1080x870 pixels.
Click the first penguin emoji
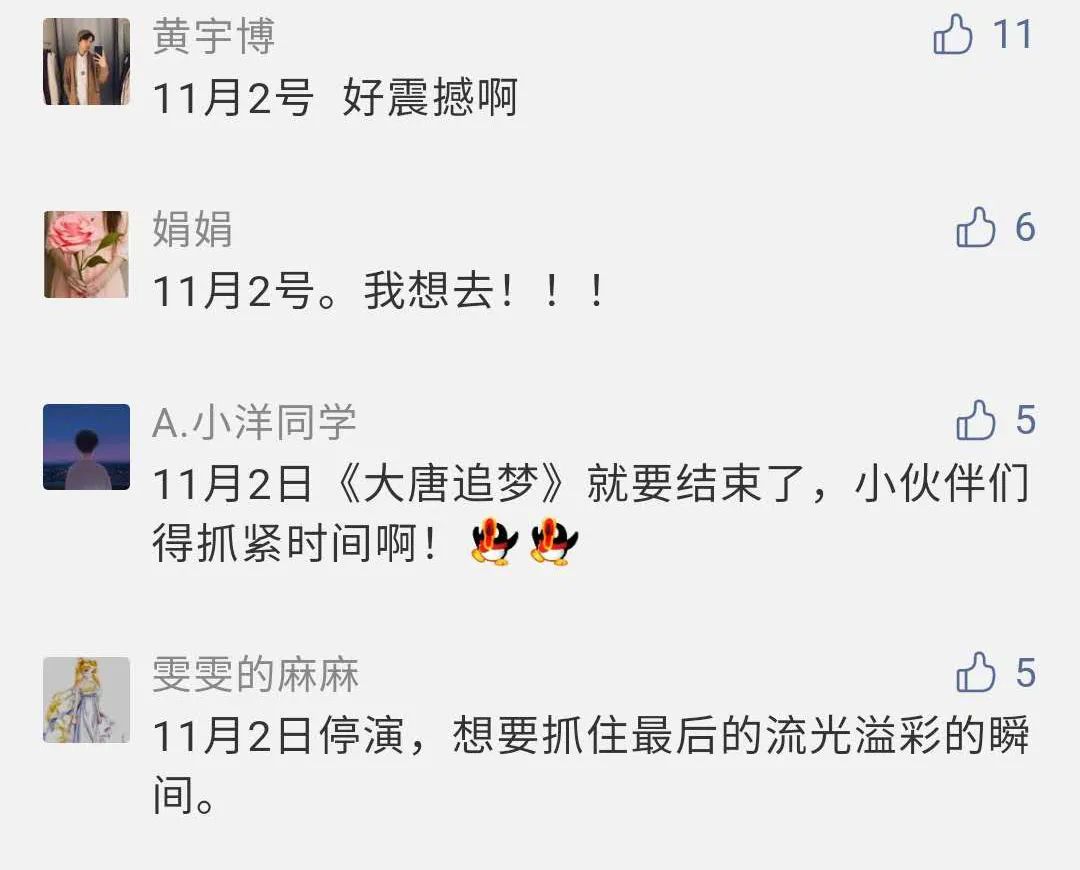coord(495,542)
